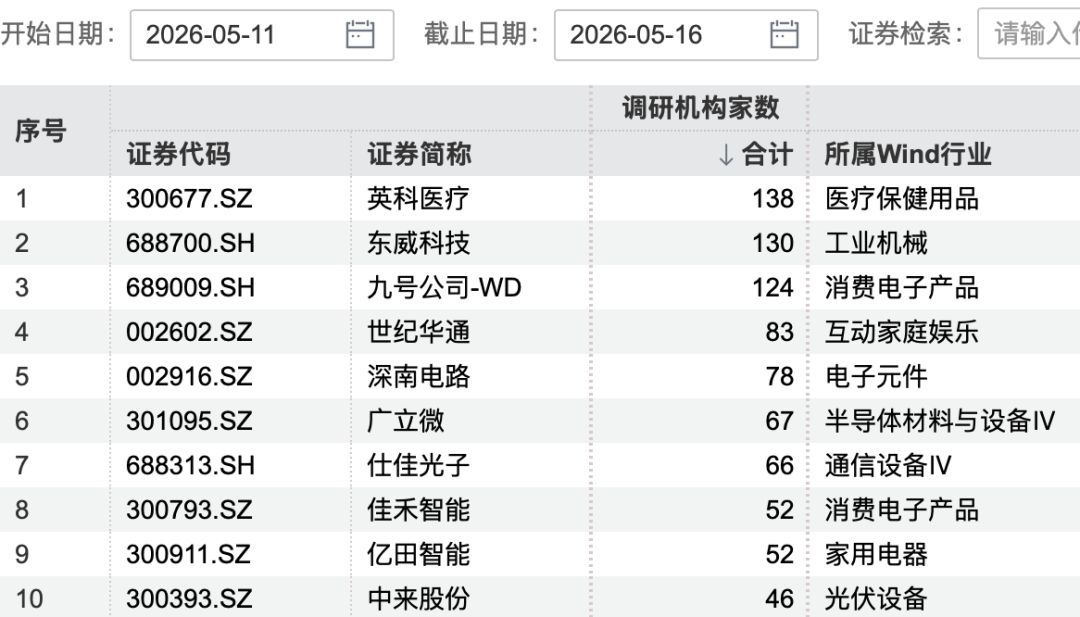Click the 证券简称 column header
This screenshot has width=1080, height=617.
tap(419, 154)
